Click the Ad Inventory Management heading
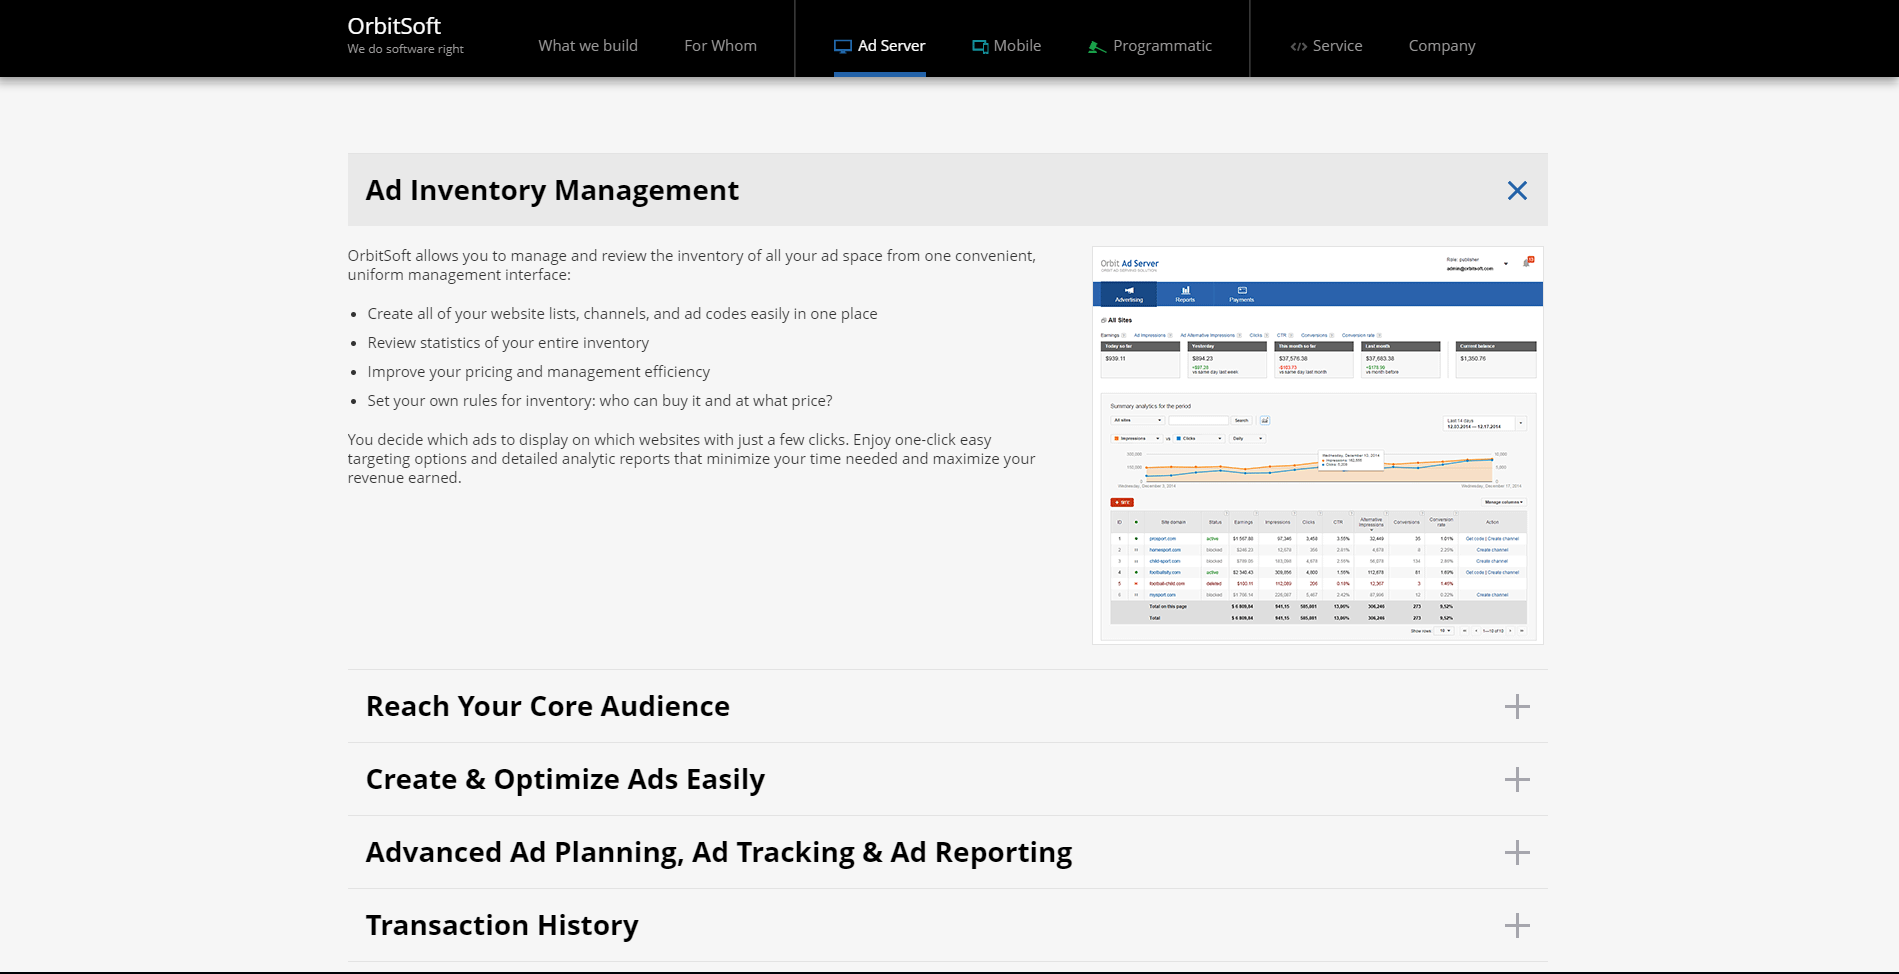This screenshot has height=974, width=1899. (x=552, y=190)
